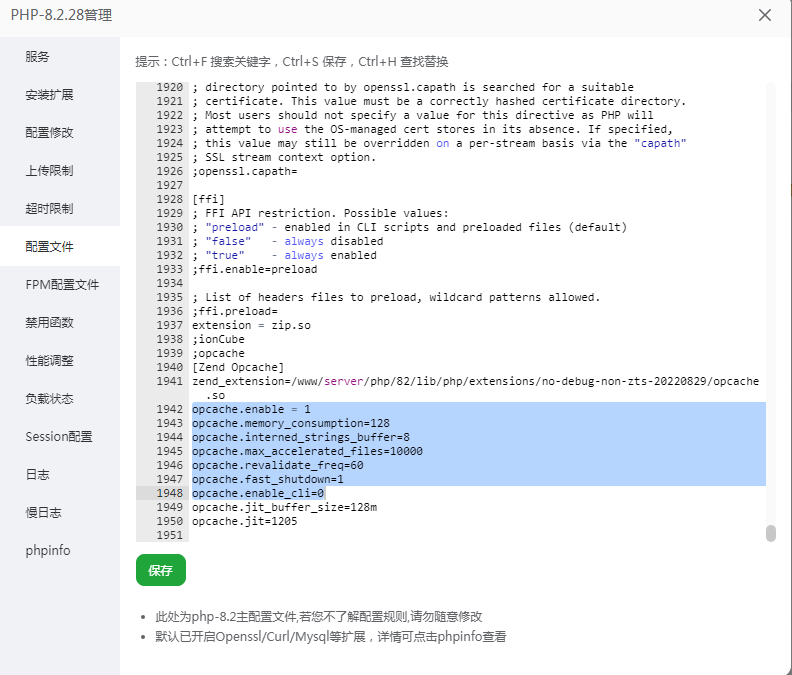Click line number 1942 in gutter
This screenshot has width=792, height=675.
coord(169,410)
